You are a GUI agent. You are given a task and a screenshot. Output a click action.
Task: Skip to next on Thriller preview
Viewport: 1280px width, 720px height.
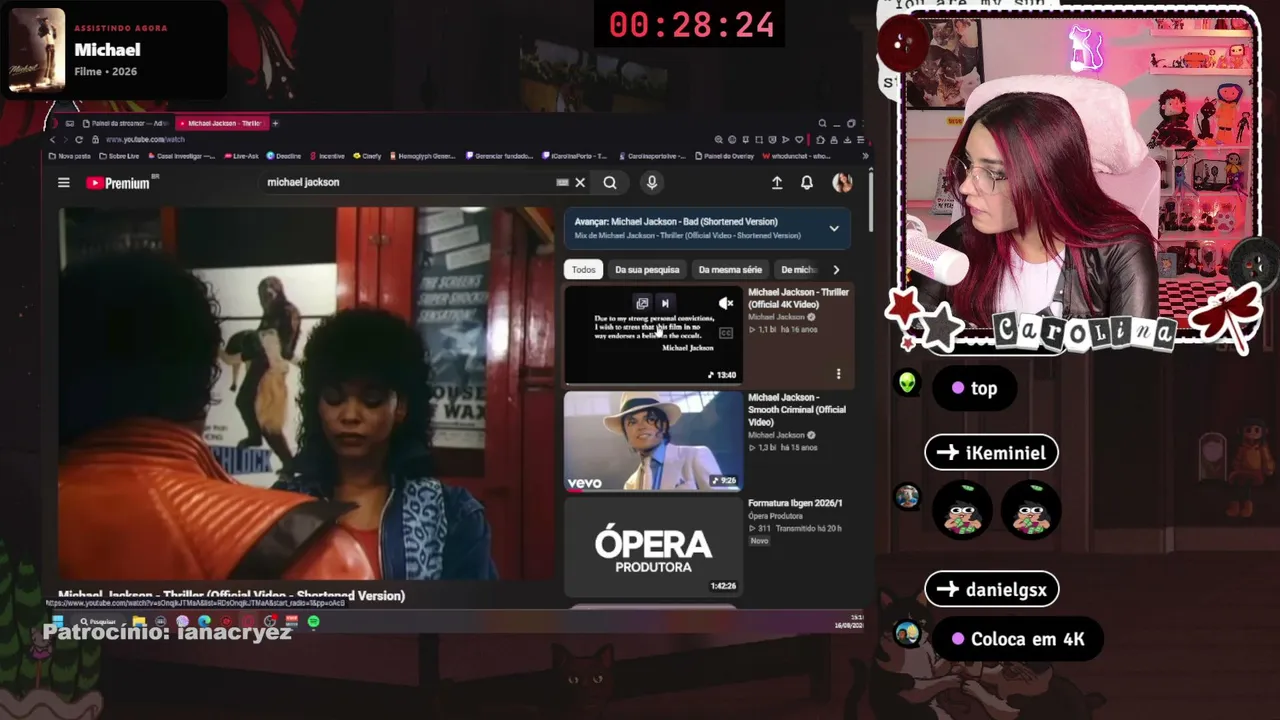665,303
